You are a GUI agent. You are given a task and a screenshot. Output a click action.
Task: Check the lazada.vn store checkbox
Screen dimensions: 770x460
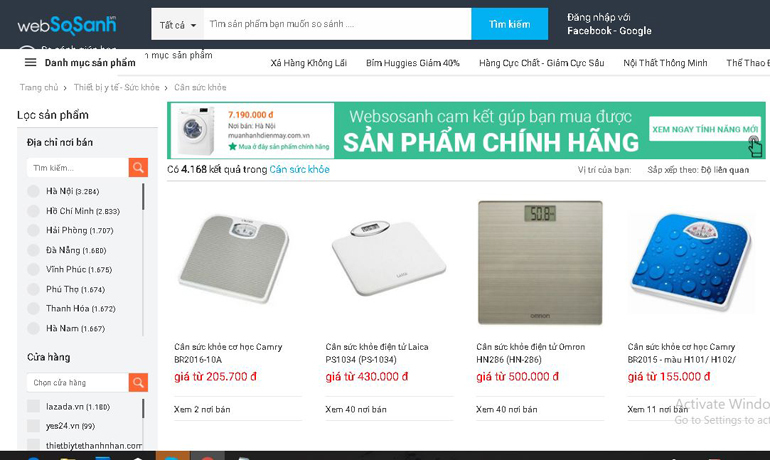[33, 406]
